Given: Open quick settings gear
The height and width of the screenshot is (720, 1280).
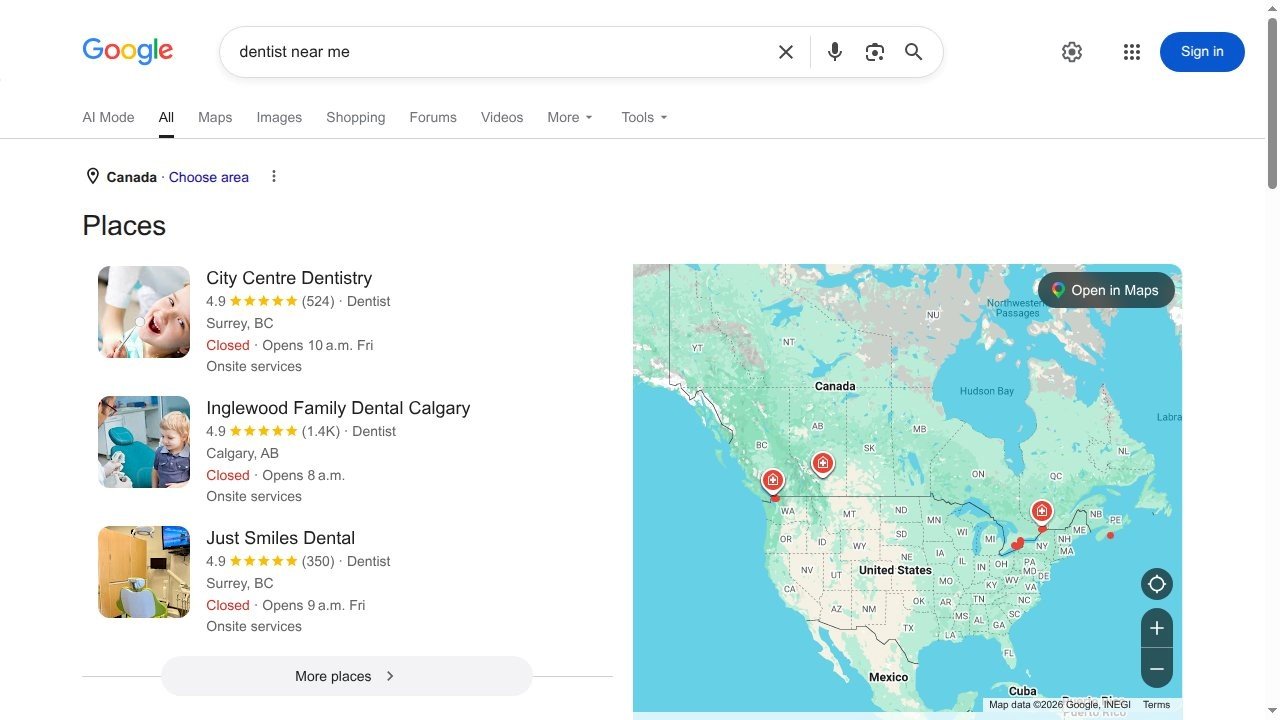Looking at the screenshot, I should (x=1072, y=52).
